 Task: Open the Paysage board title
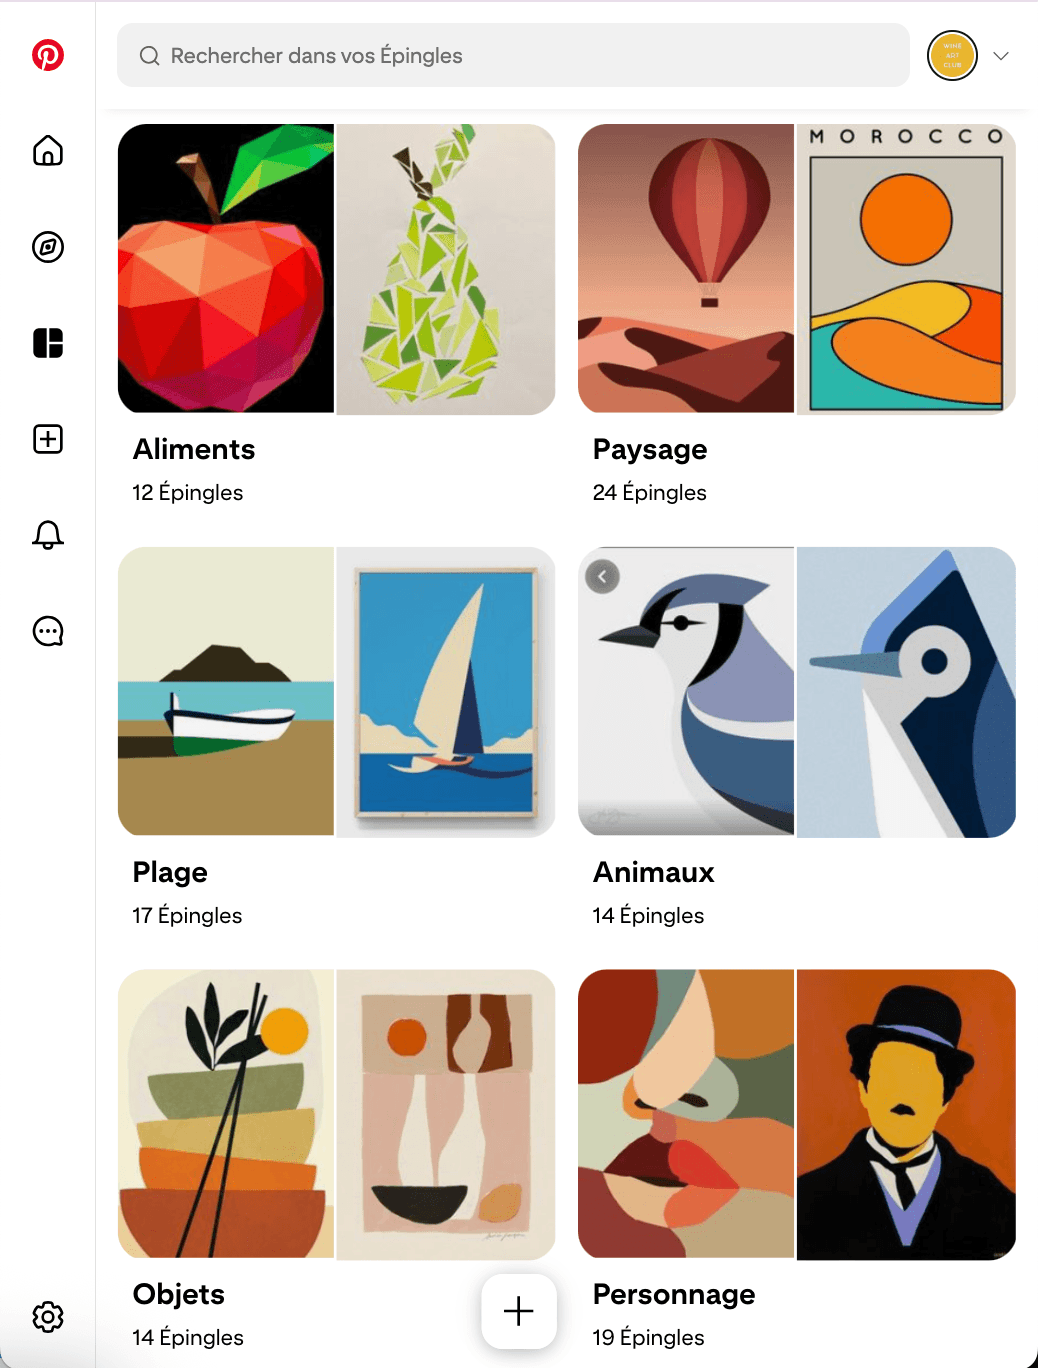[x=650, y=450]
